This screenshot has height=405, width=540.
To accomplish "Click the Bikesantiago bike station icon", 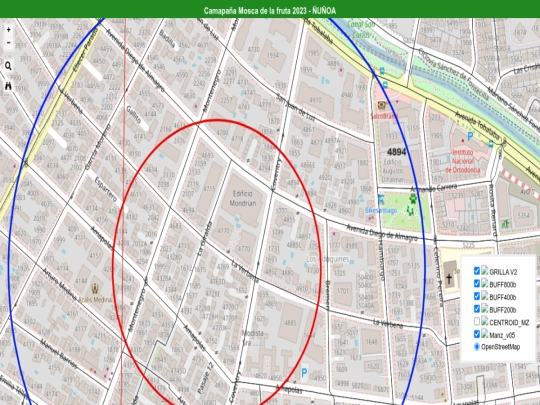I will click(x=381, y=199).
